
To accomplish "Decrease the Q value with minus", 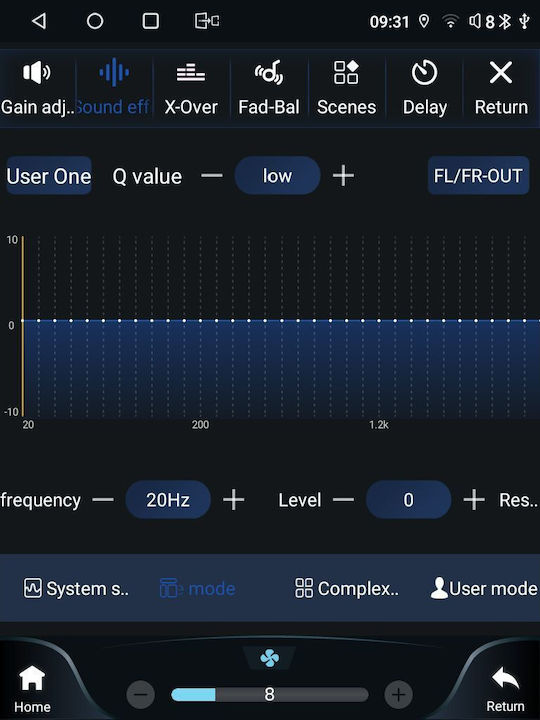I will point(212,175).
